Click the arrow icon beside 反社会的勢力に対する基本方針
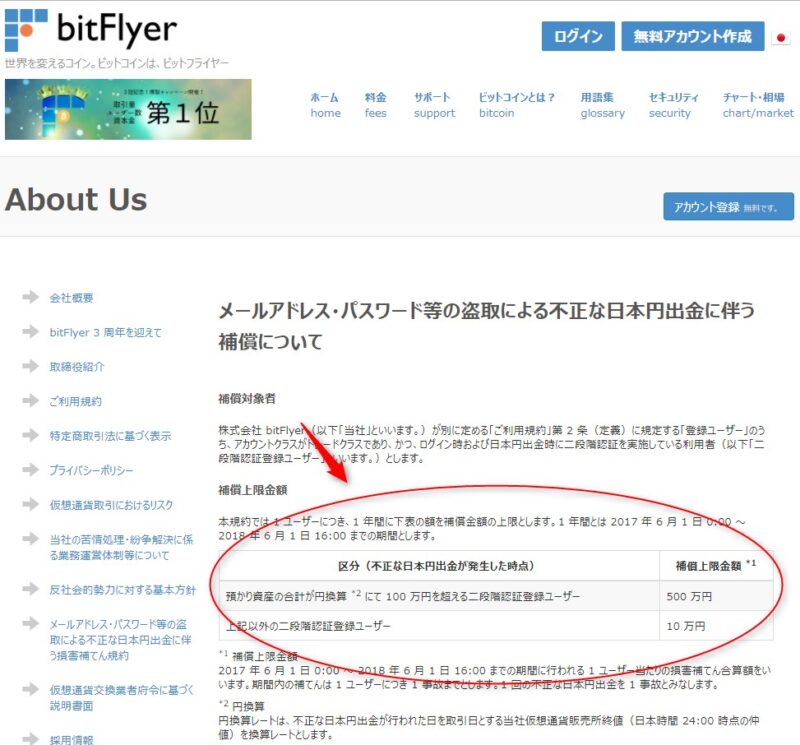Viewport: 800px width, 745px height. click(x=31, y=589)
